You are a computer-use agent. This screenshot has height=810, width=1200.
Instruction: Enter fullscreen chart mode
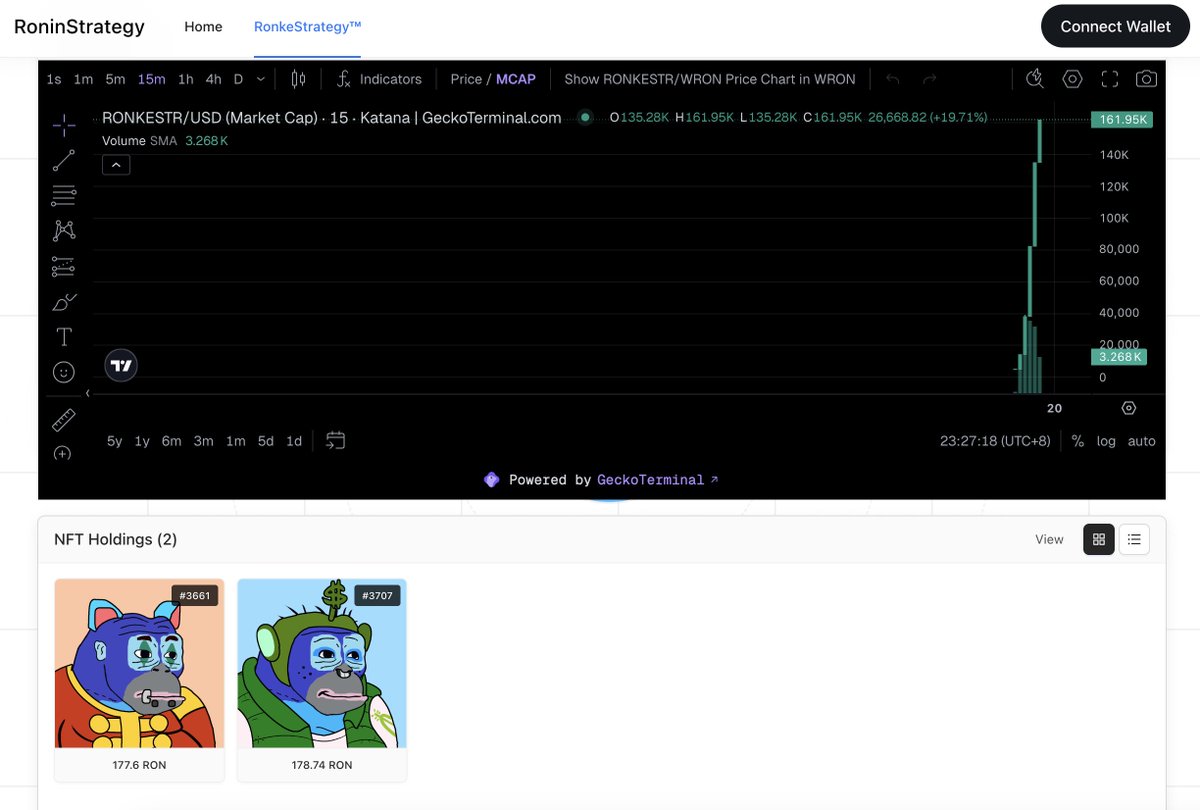1109,79
